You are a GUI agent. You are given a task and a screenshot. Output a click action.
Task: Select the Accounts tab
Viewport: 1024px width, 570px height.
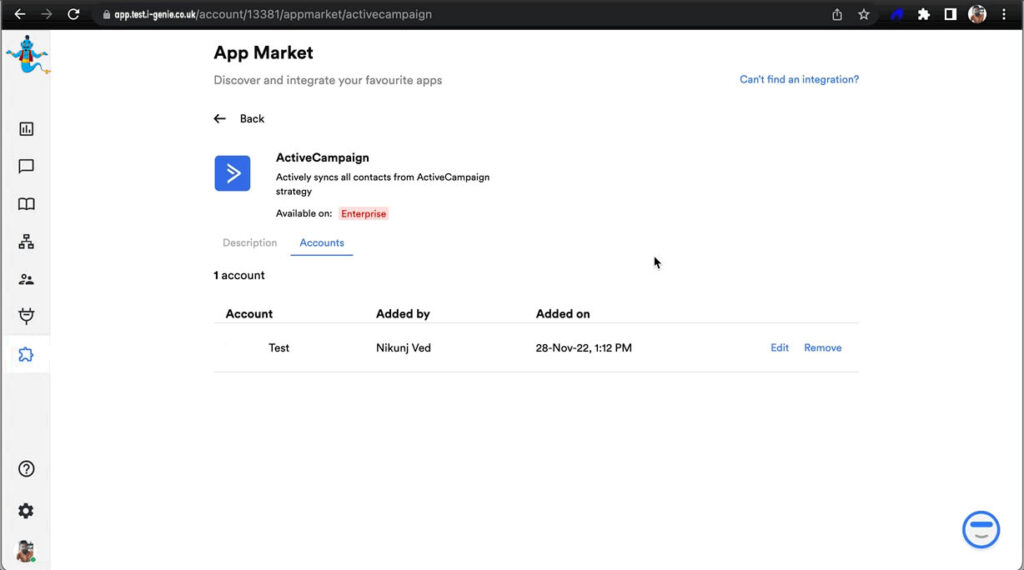(x=322, y=243)
